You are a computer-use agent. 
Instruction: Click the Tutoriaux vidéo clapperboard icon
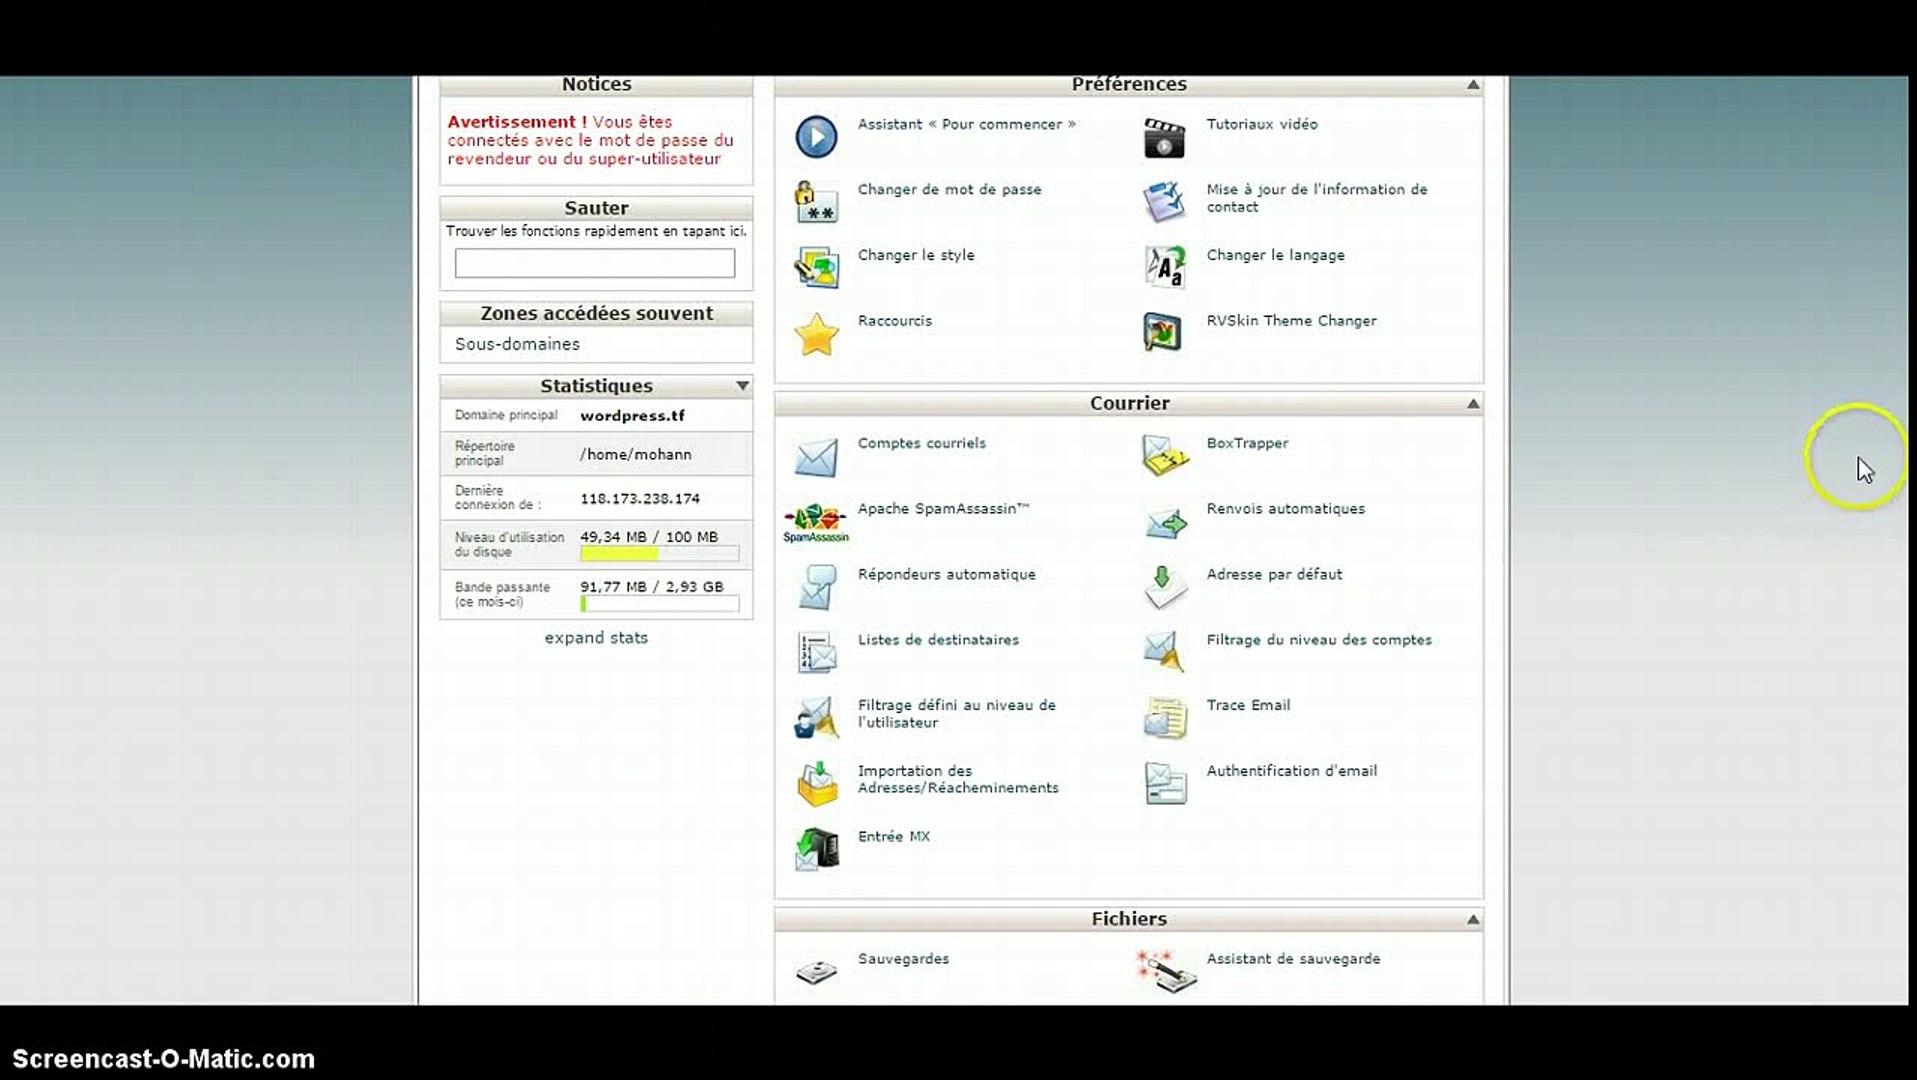1164,137
